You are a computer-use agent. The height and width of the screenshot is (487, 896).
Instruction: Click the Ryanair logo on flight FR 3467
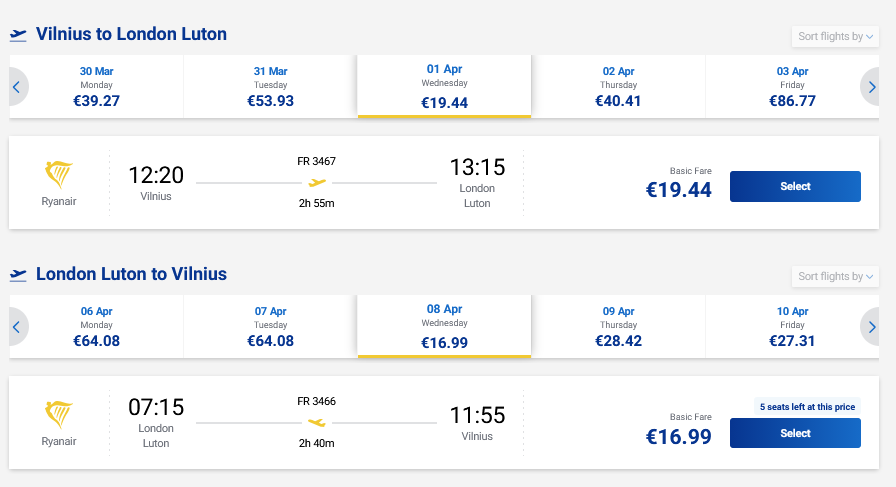(x=60, y=176)
